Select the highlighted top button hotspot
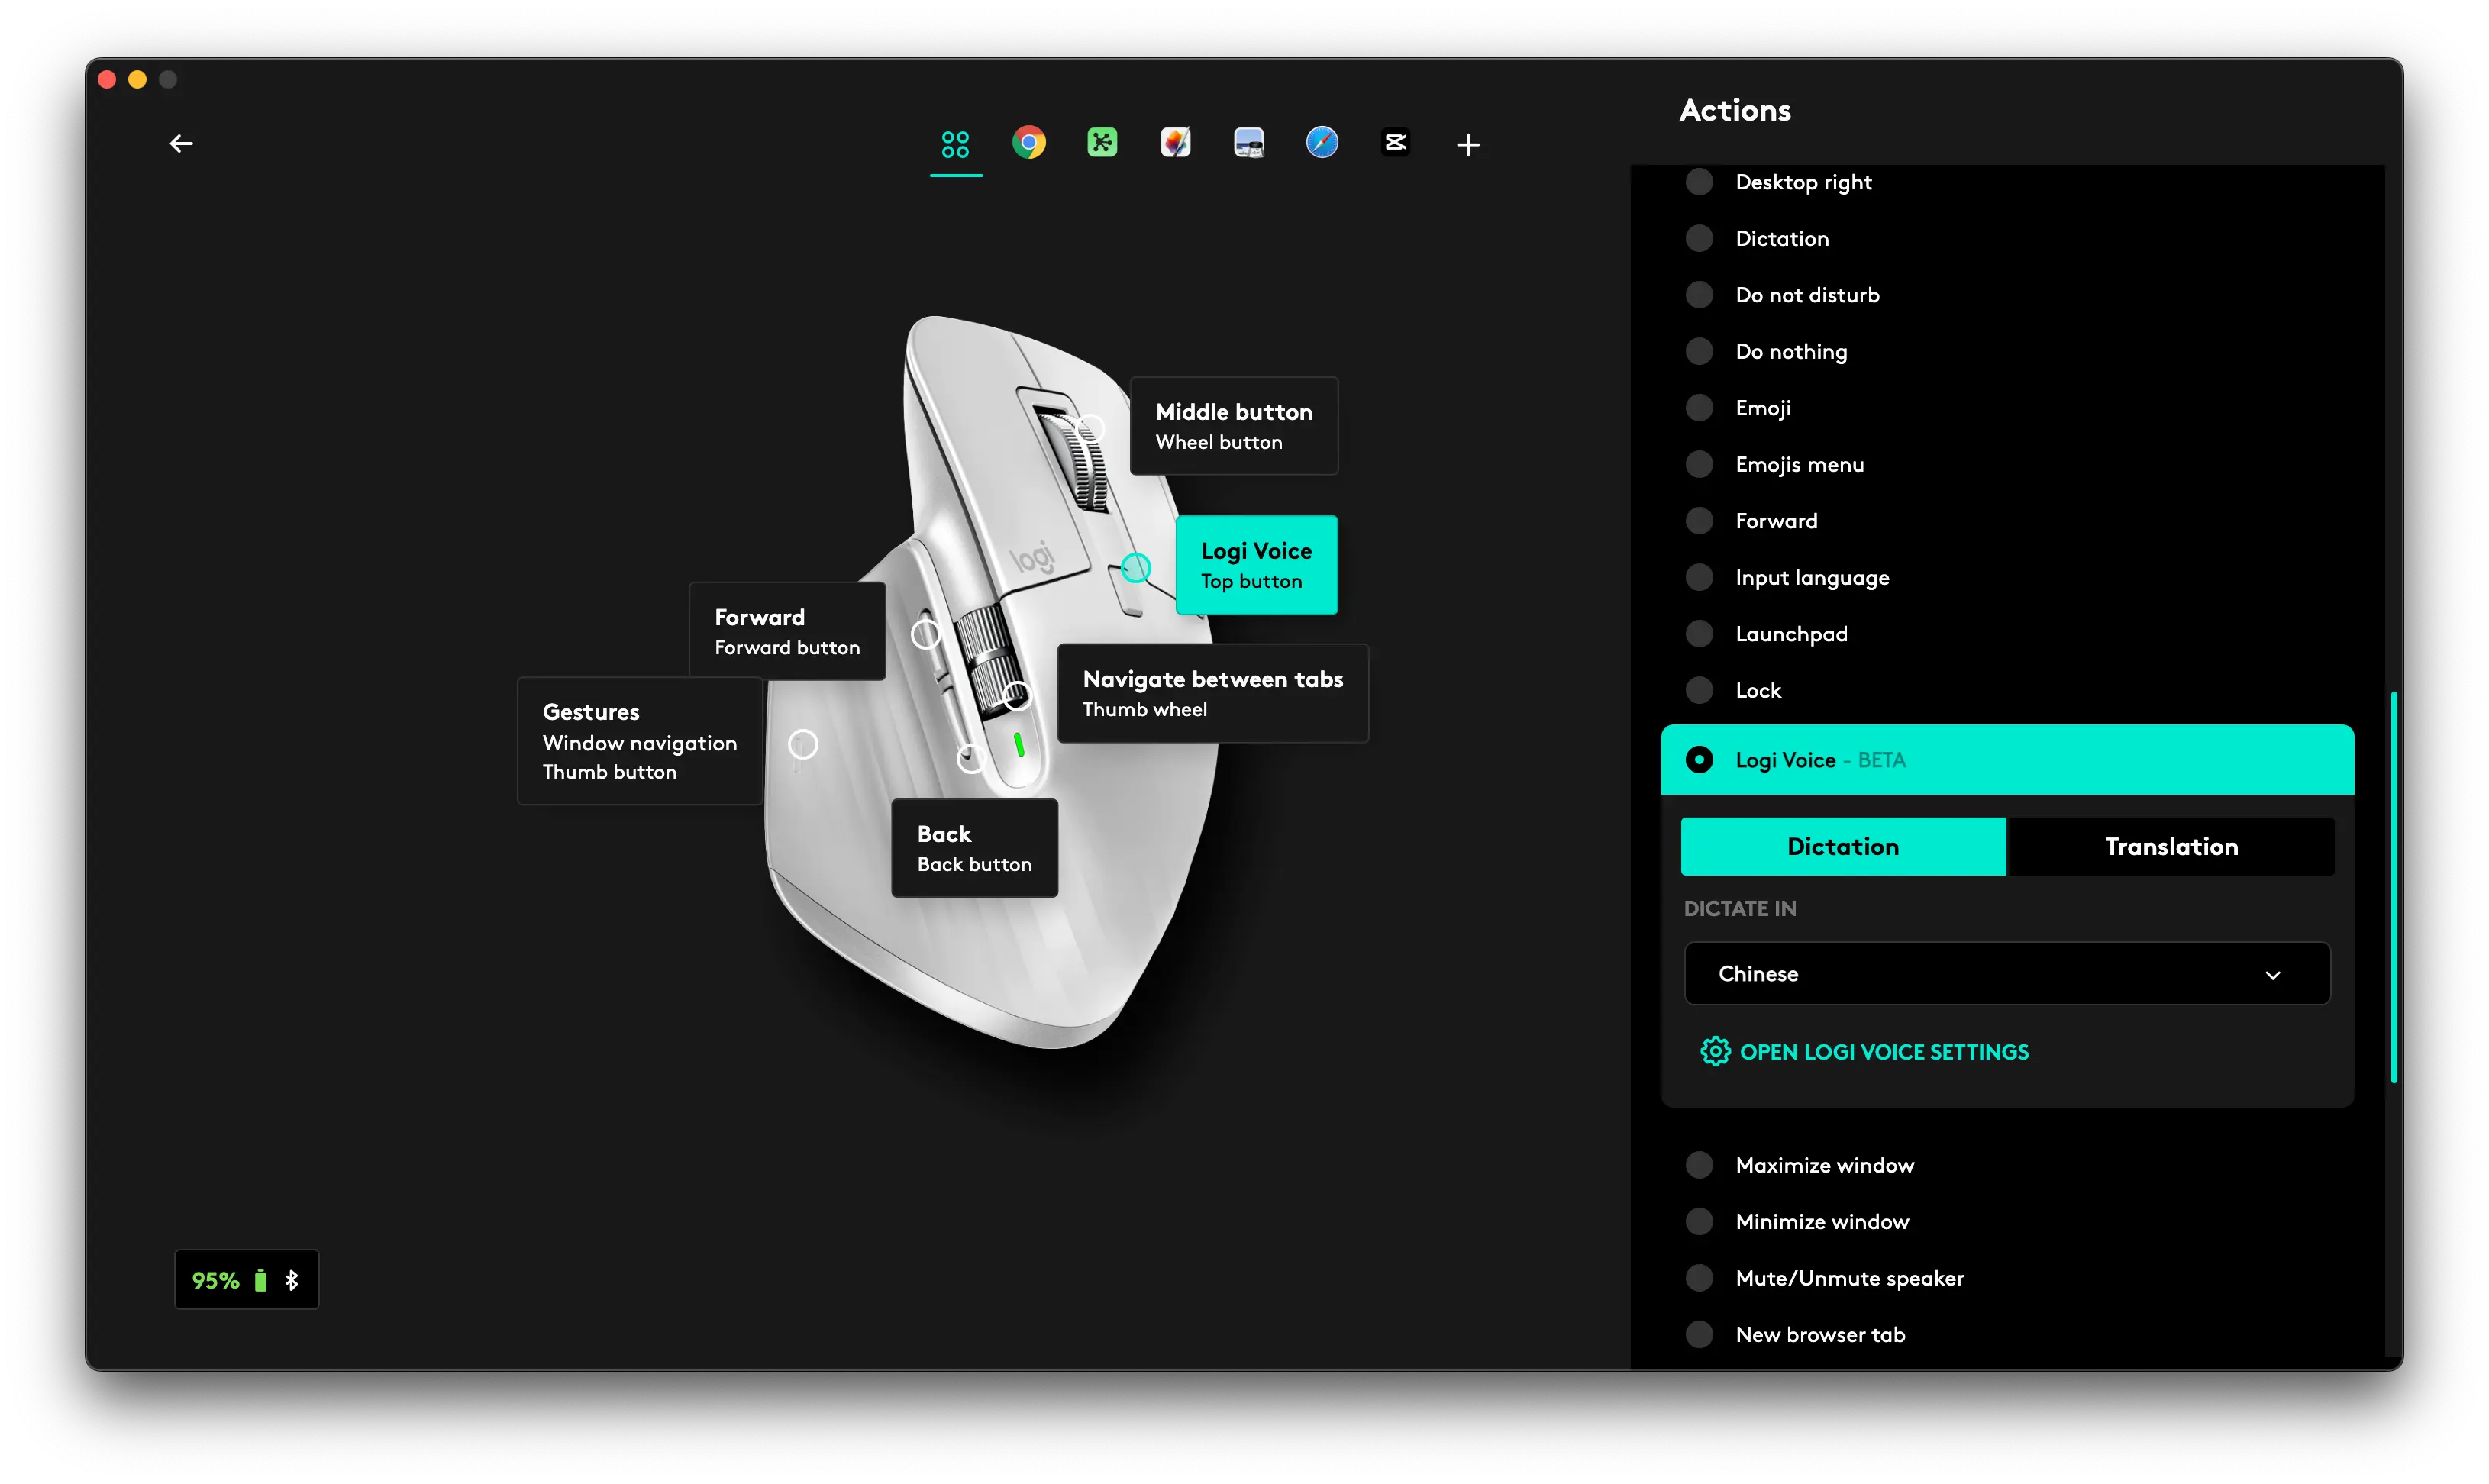2489x1484 pixels. pos(1135,568)
